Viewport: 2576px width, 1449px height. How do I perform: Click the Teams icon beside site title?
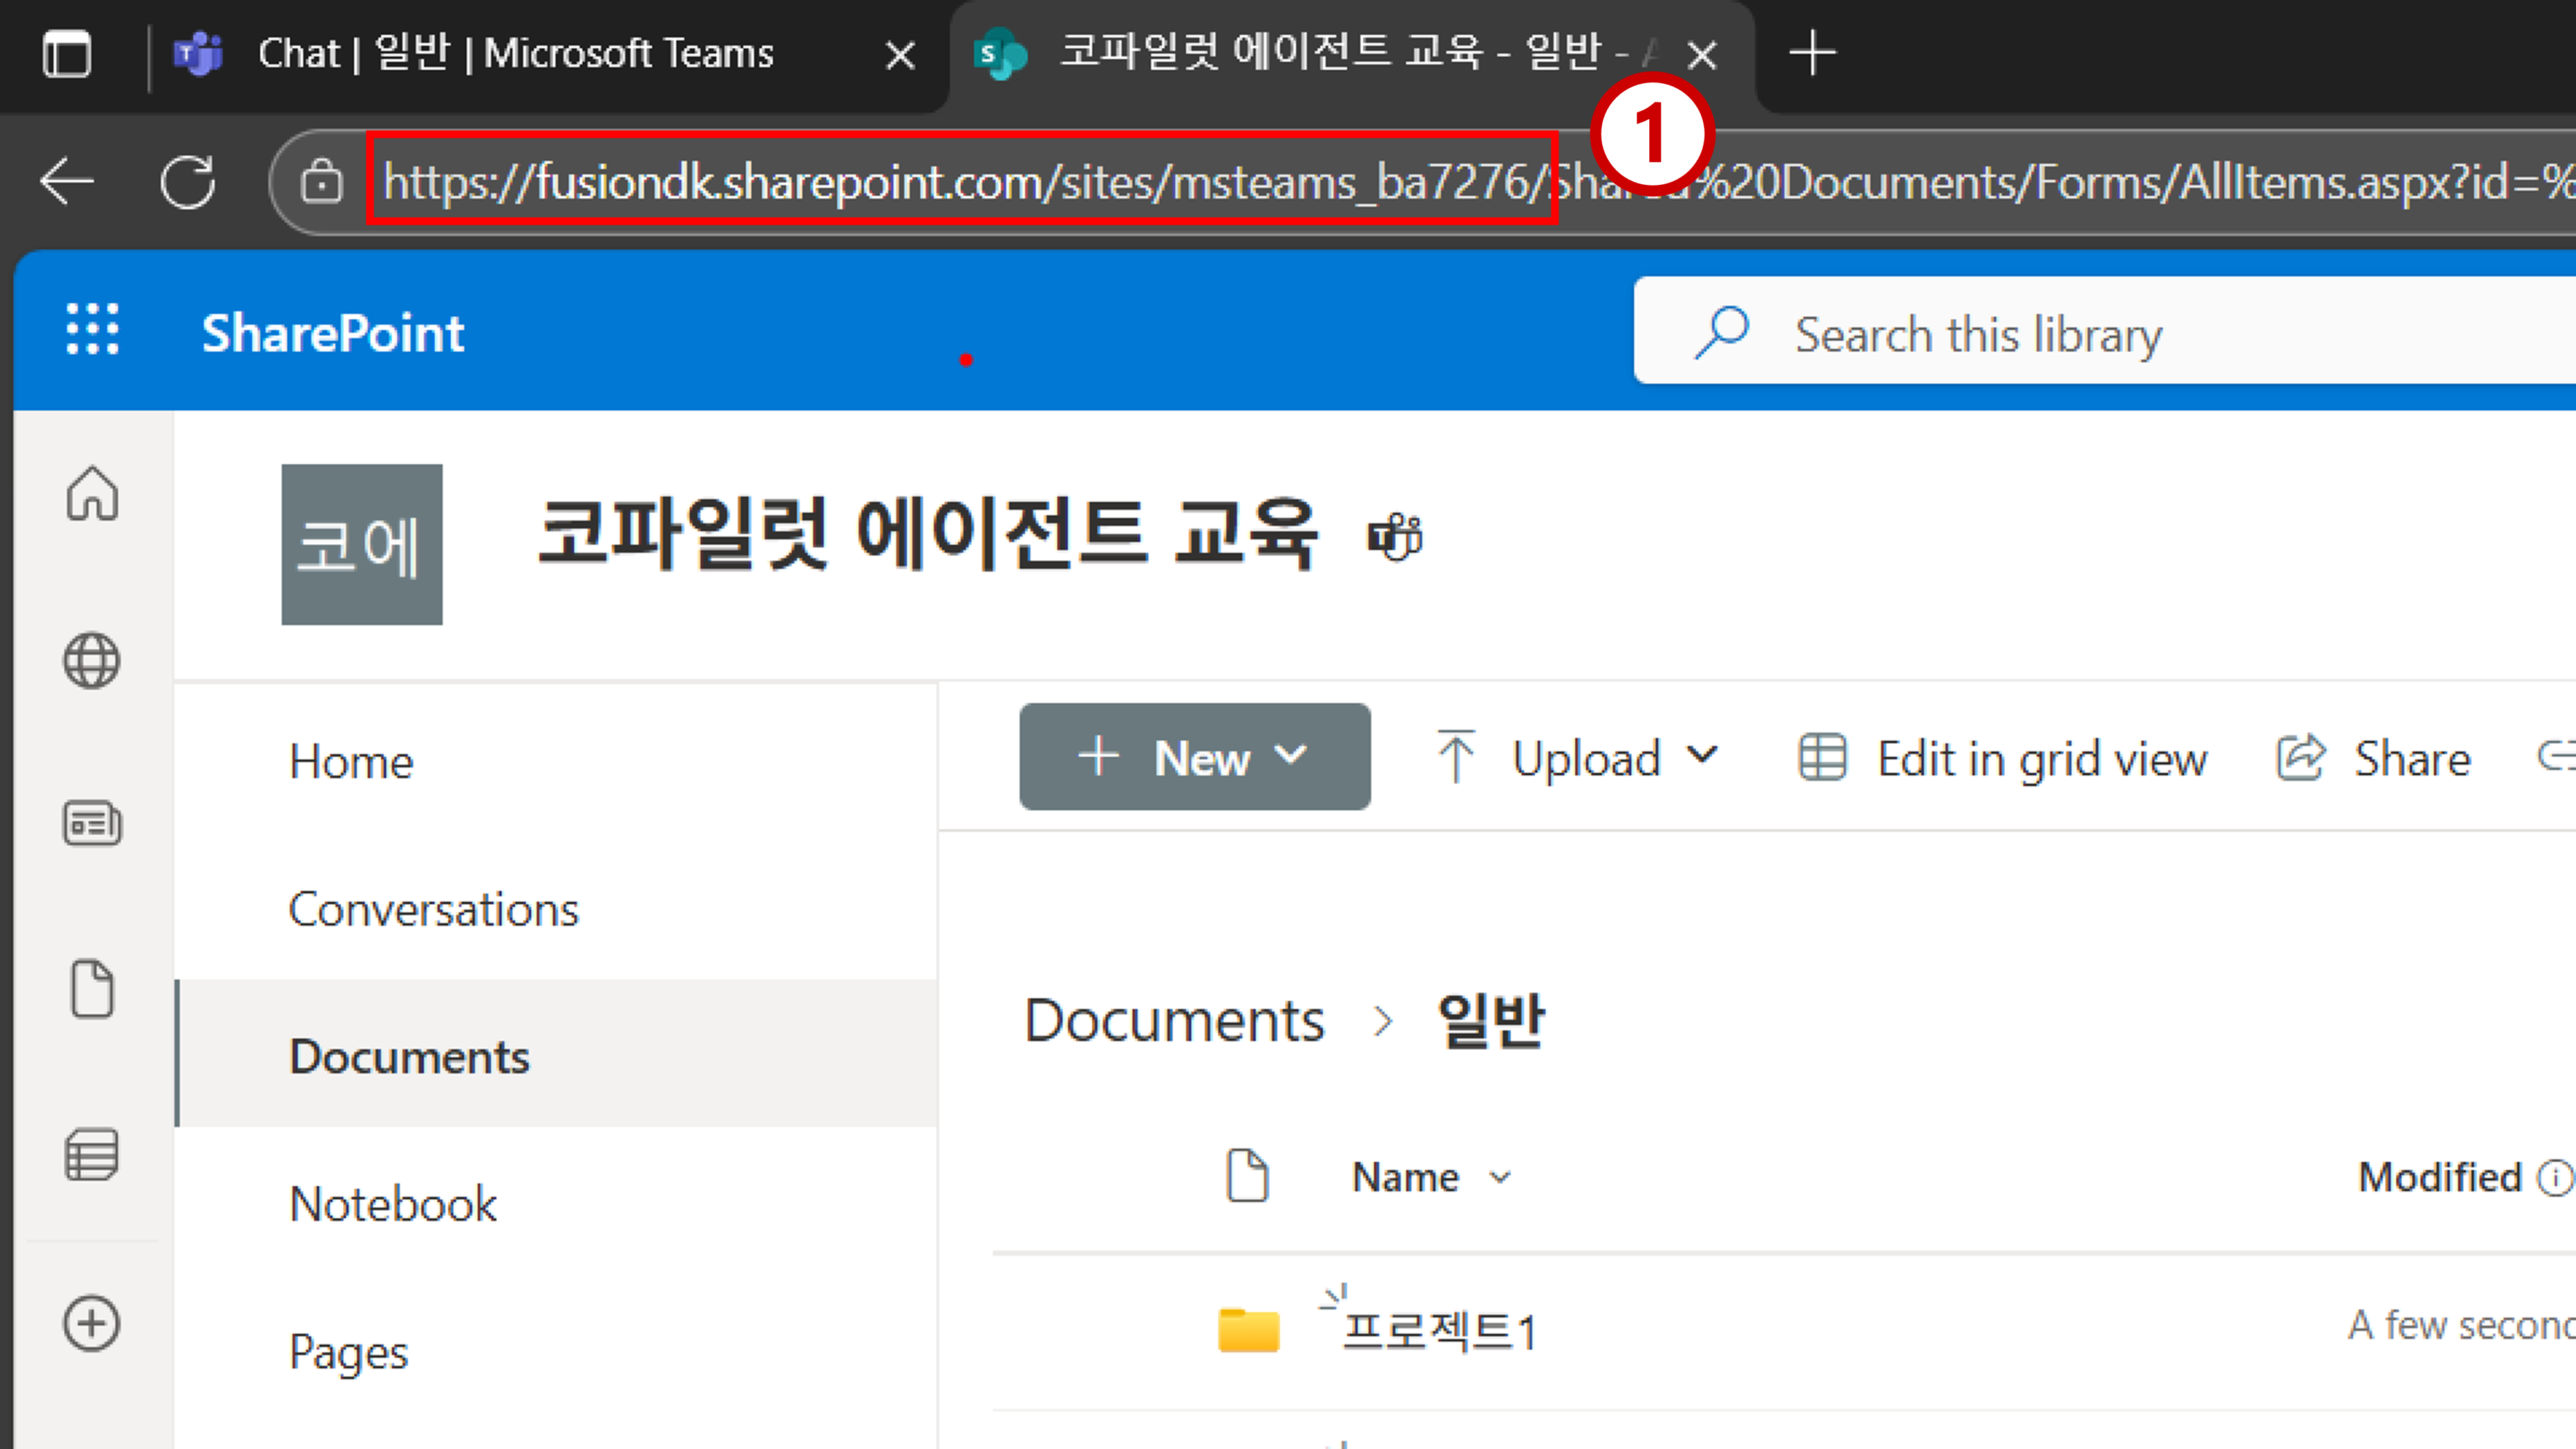(x=1395, y=537)
